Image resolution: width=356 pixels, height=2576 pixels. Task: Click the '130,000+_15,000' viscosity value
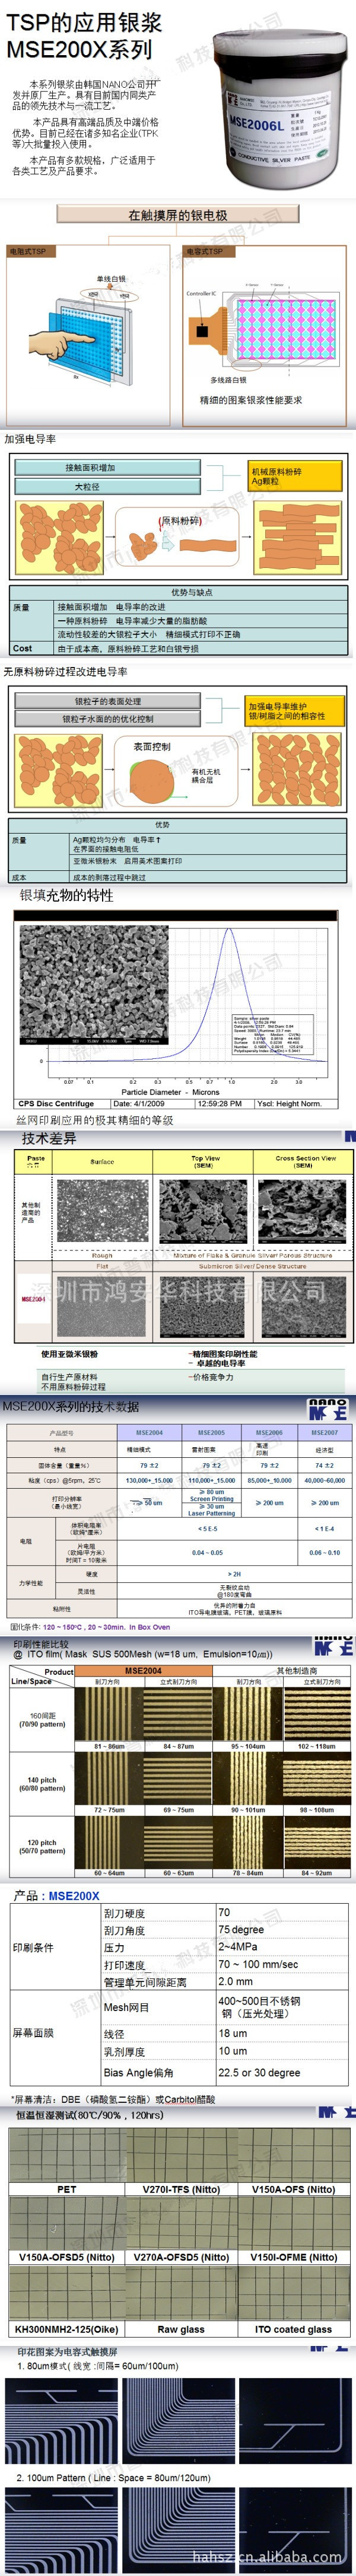149,1480
